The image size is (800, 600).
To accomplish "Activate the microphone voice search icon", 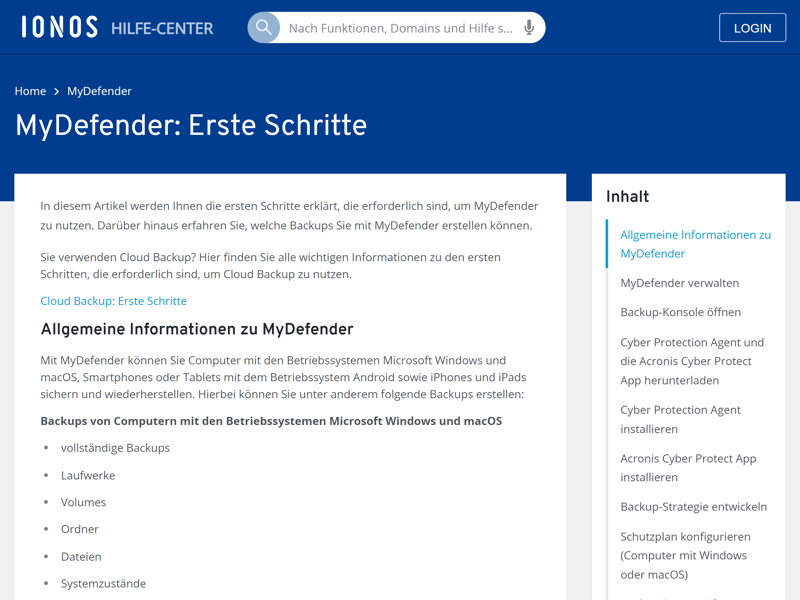I will click(x=529, y=28).
